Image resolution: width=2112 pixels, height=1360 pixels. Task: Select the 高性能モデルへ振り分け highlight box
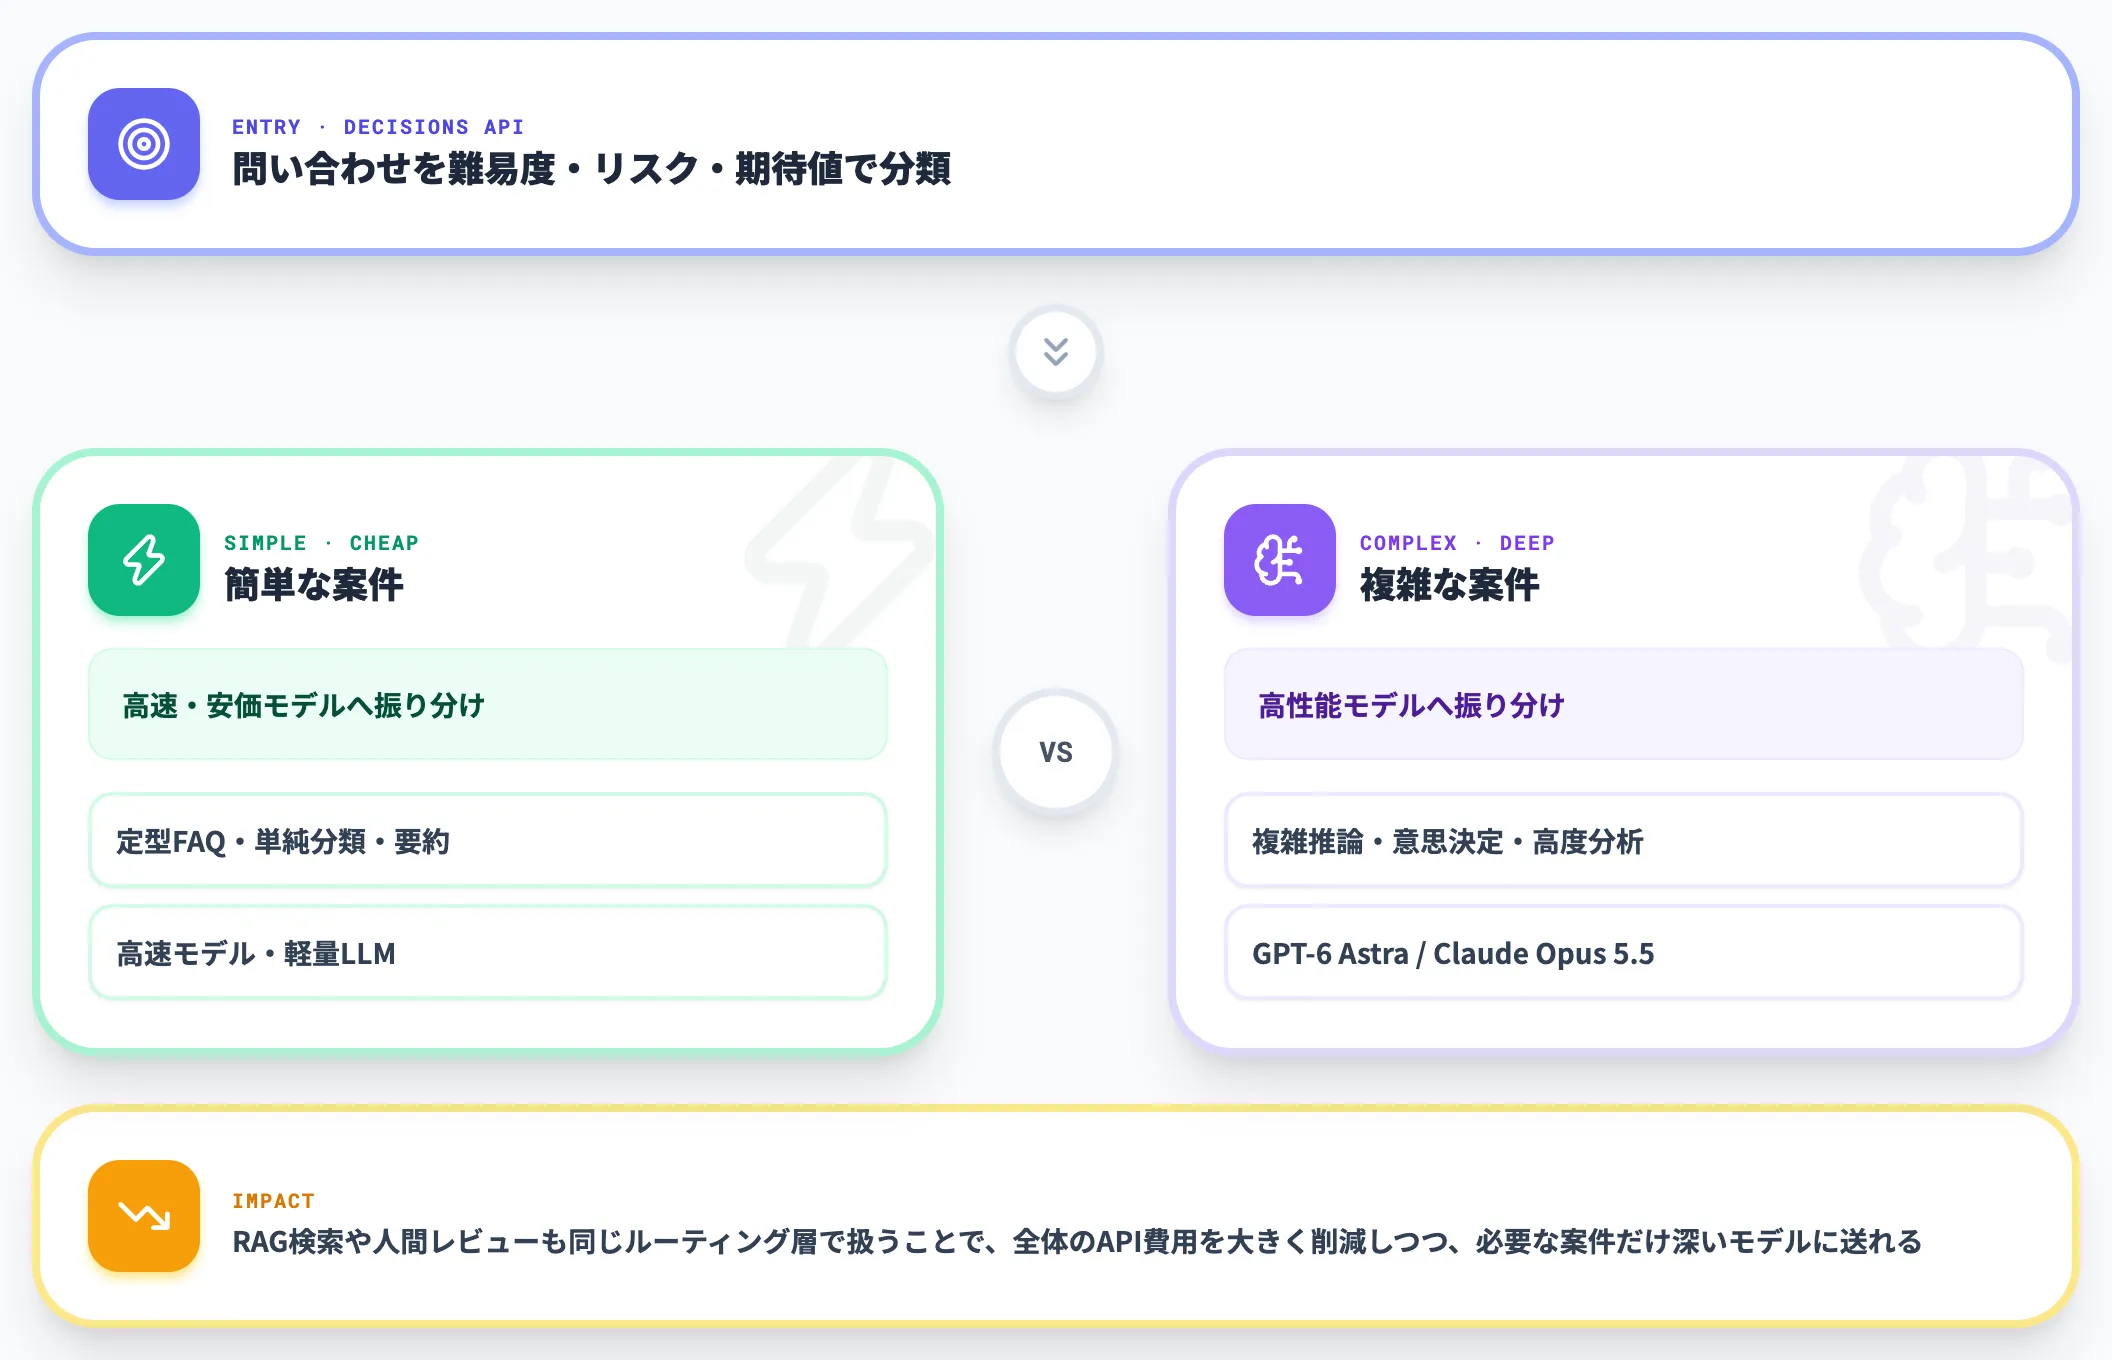click(x=1624, y=704)
